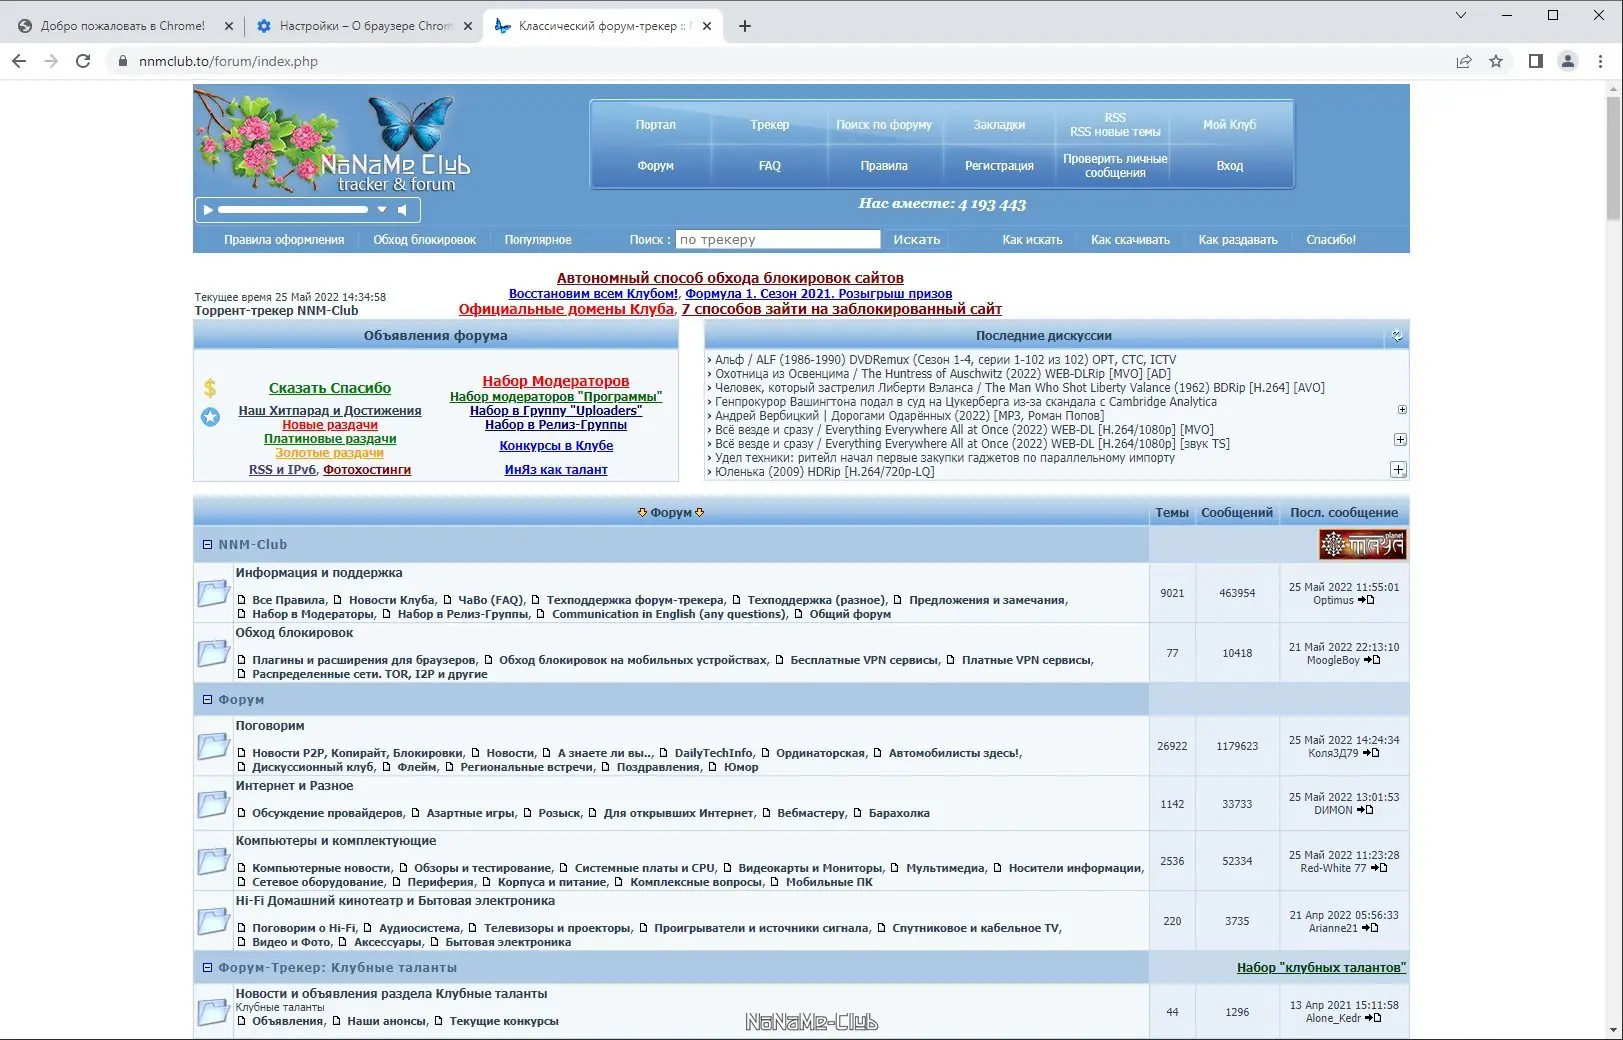This screenshot has width=1623, height=1040.
Task: Open the Chrome three-dot menu
Action: [1600, 61]
